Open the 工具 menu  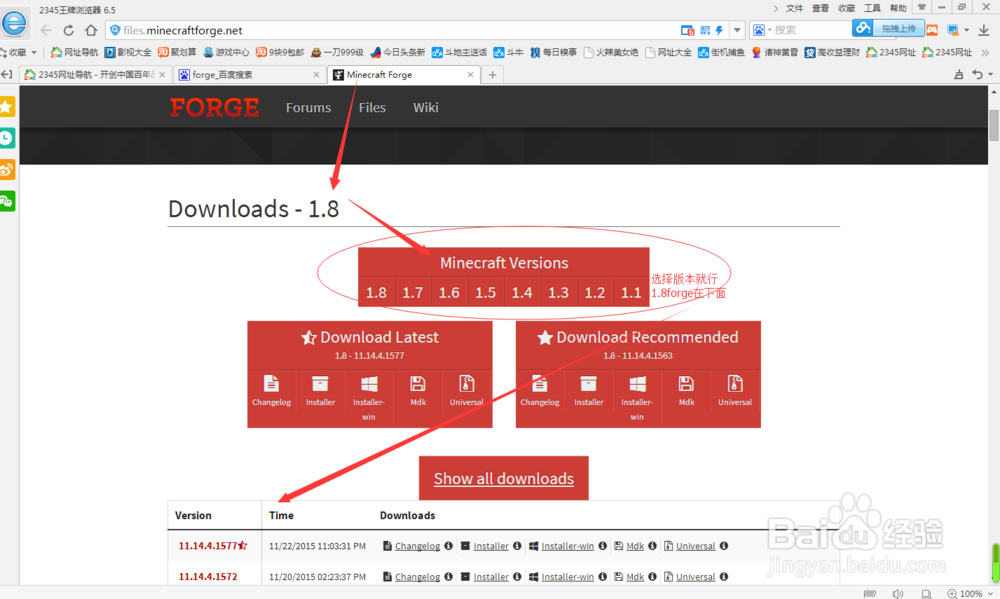tap(872, 8)
